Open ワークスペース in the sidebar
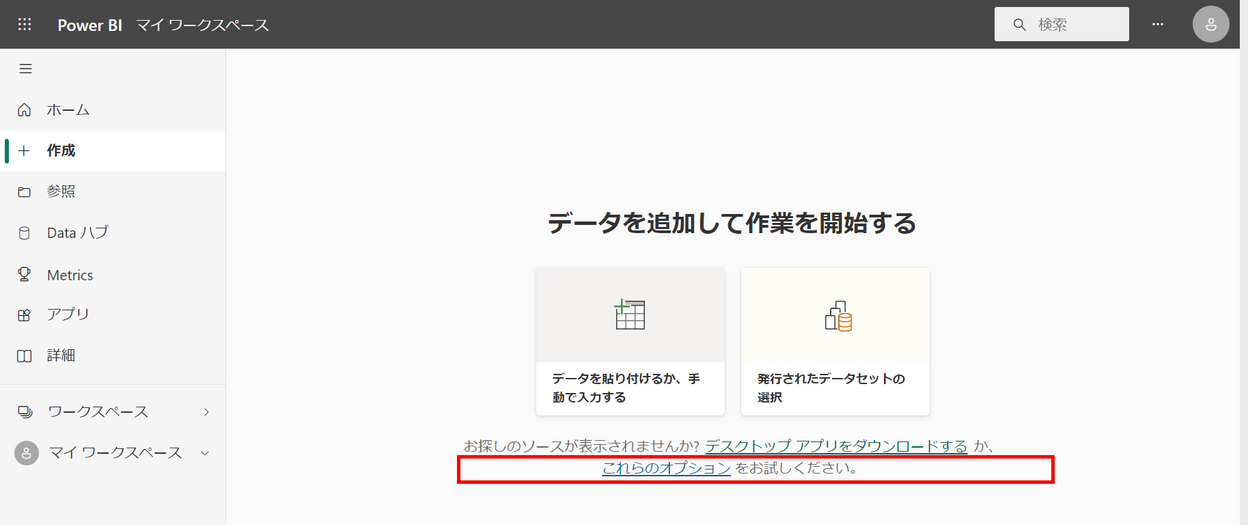Screen dimensions: 1248x525 click(x=112, y=412)
